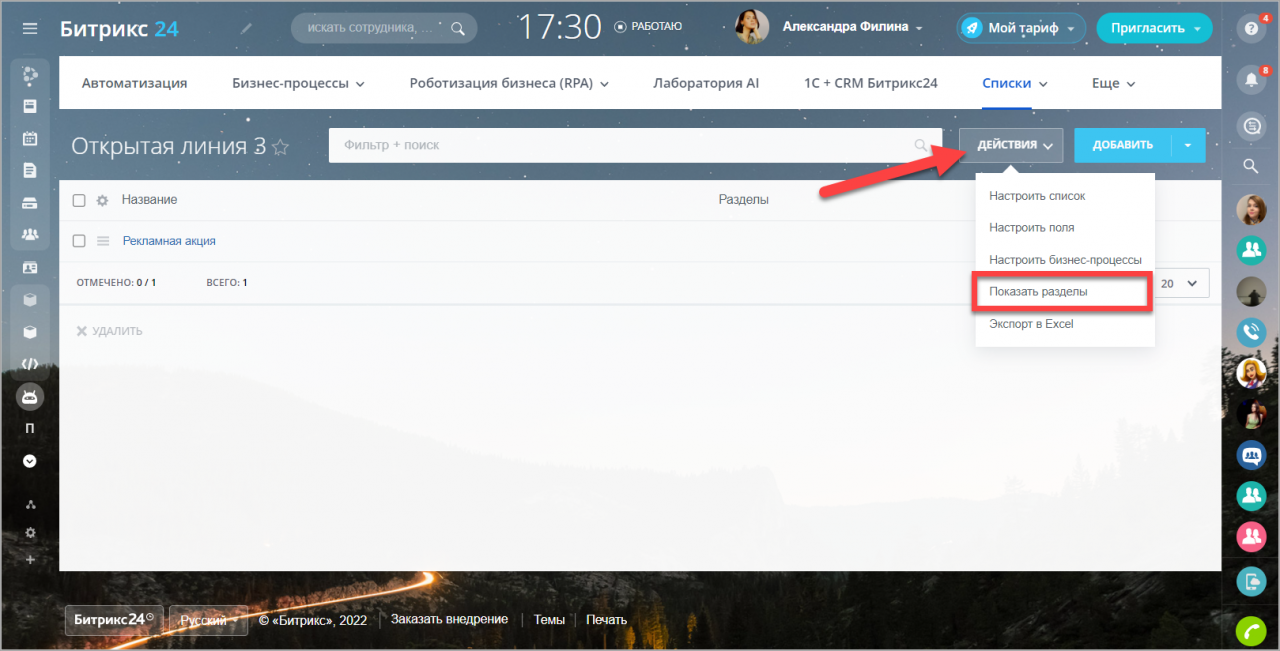Check the Рекламная акция row checkbox
Viewport: 1280px width, 651px height.
coord(79,241)
